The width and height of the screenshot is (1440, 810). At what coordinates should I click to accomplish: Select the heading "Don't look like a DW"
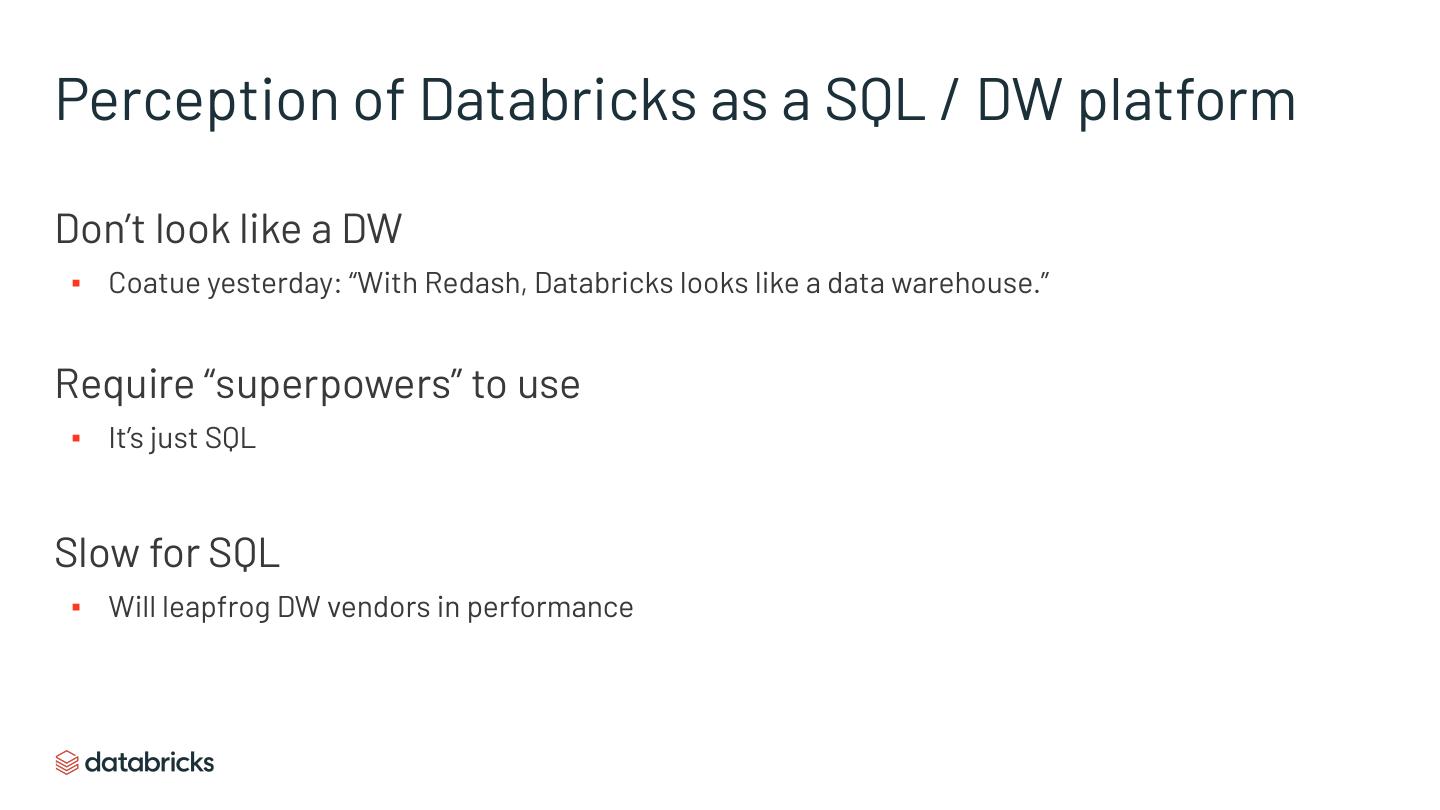228,229
